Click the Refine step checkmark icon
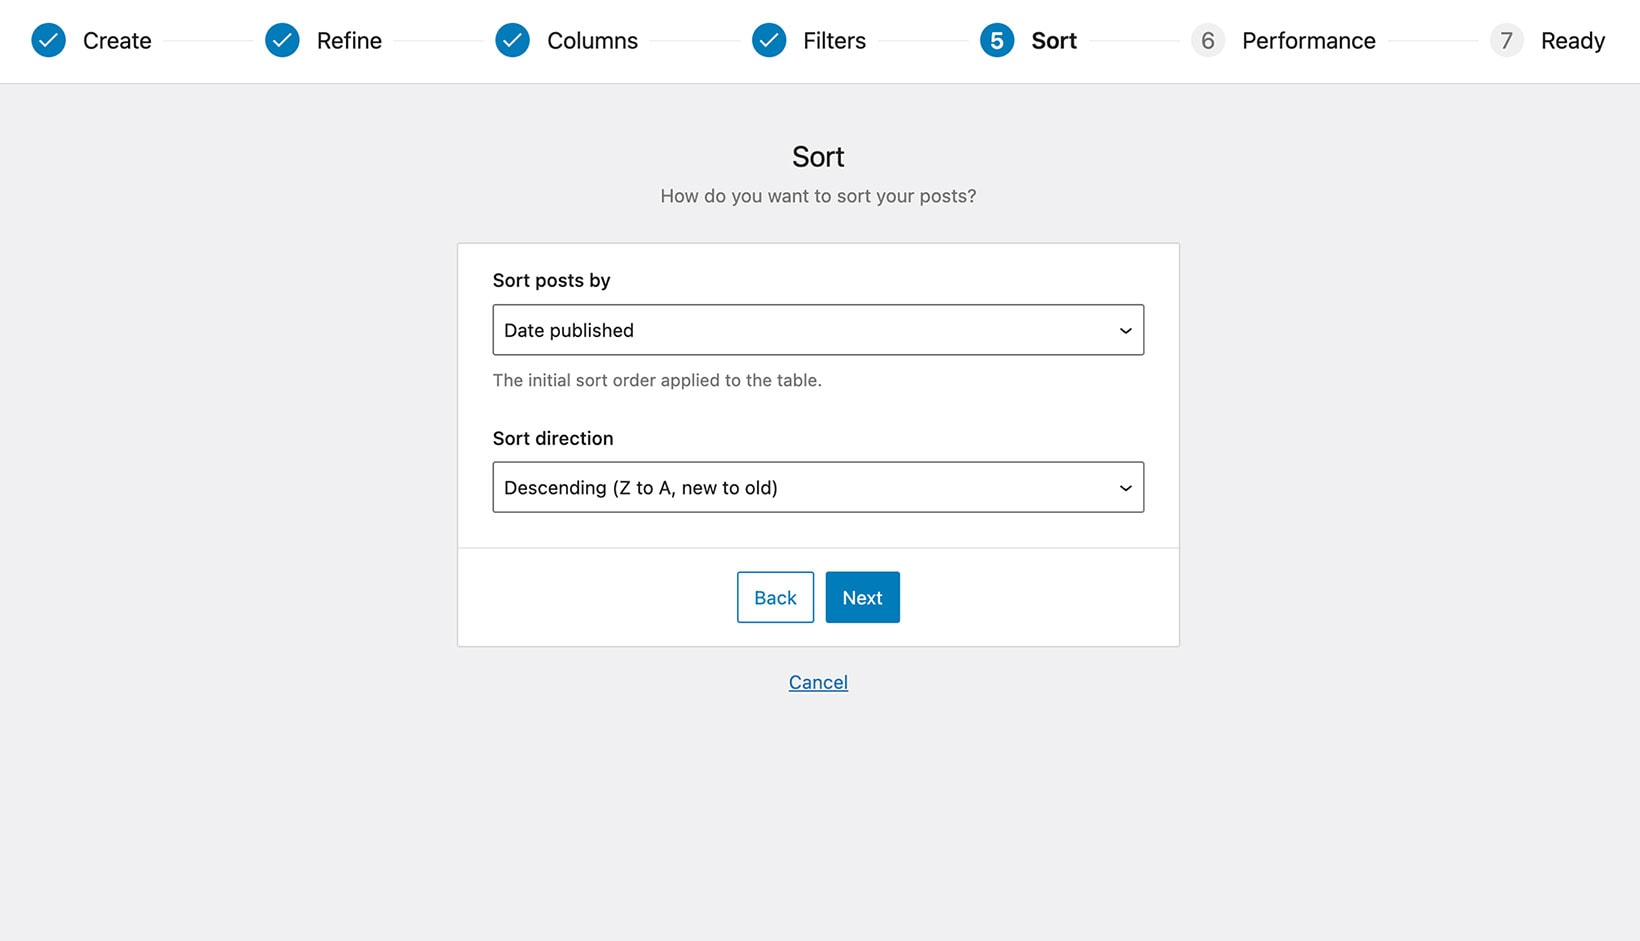The height and width of the screenshot is (941, 1640). coord(281,41)
